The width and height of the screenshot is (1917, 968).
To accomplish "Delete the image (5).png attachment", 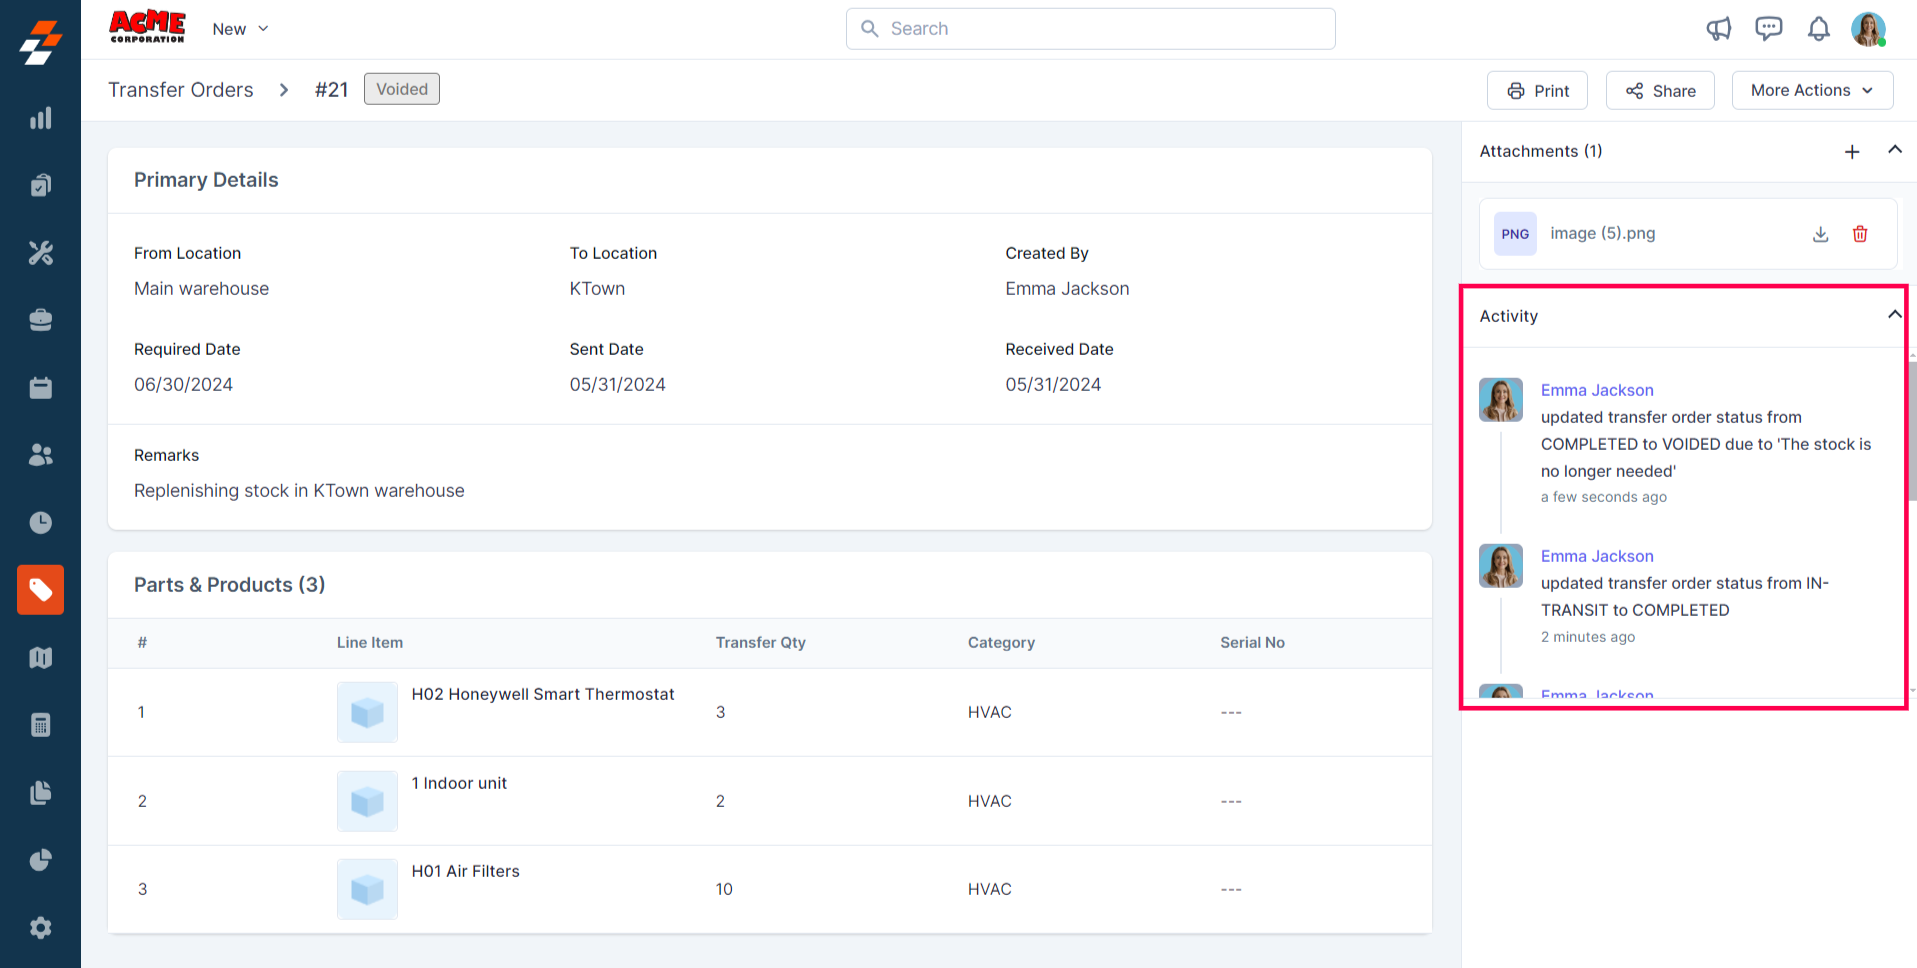I will pos(1860,234).
